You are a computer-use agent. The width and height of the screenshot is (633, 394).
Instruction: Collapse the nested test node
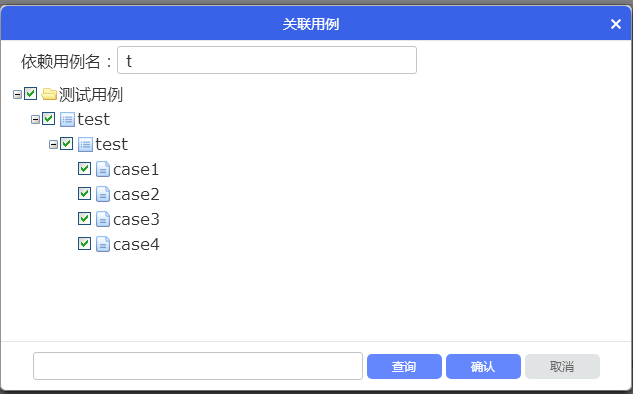tap(53, 145)
